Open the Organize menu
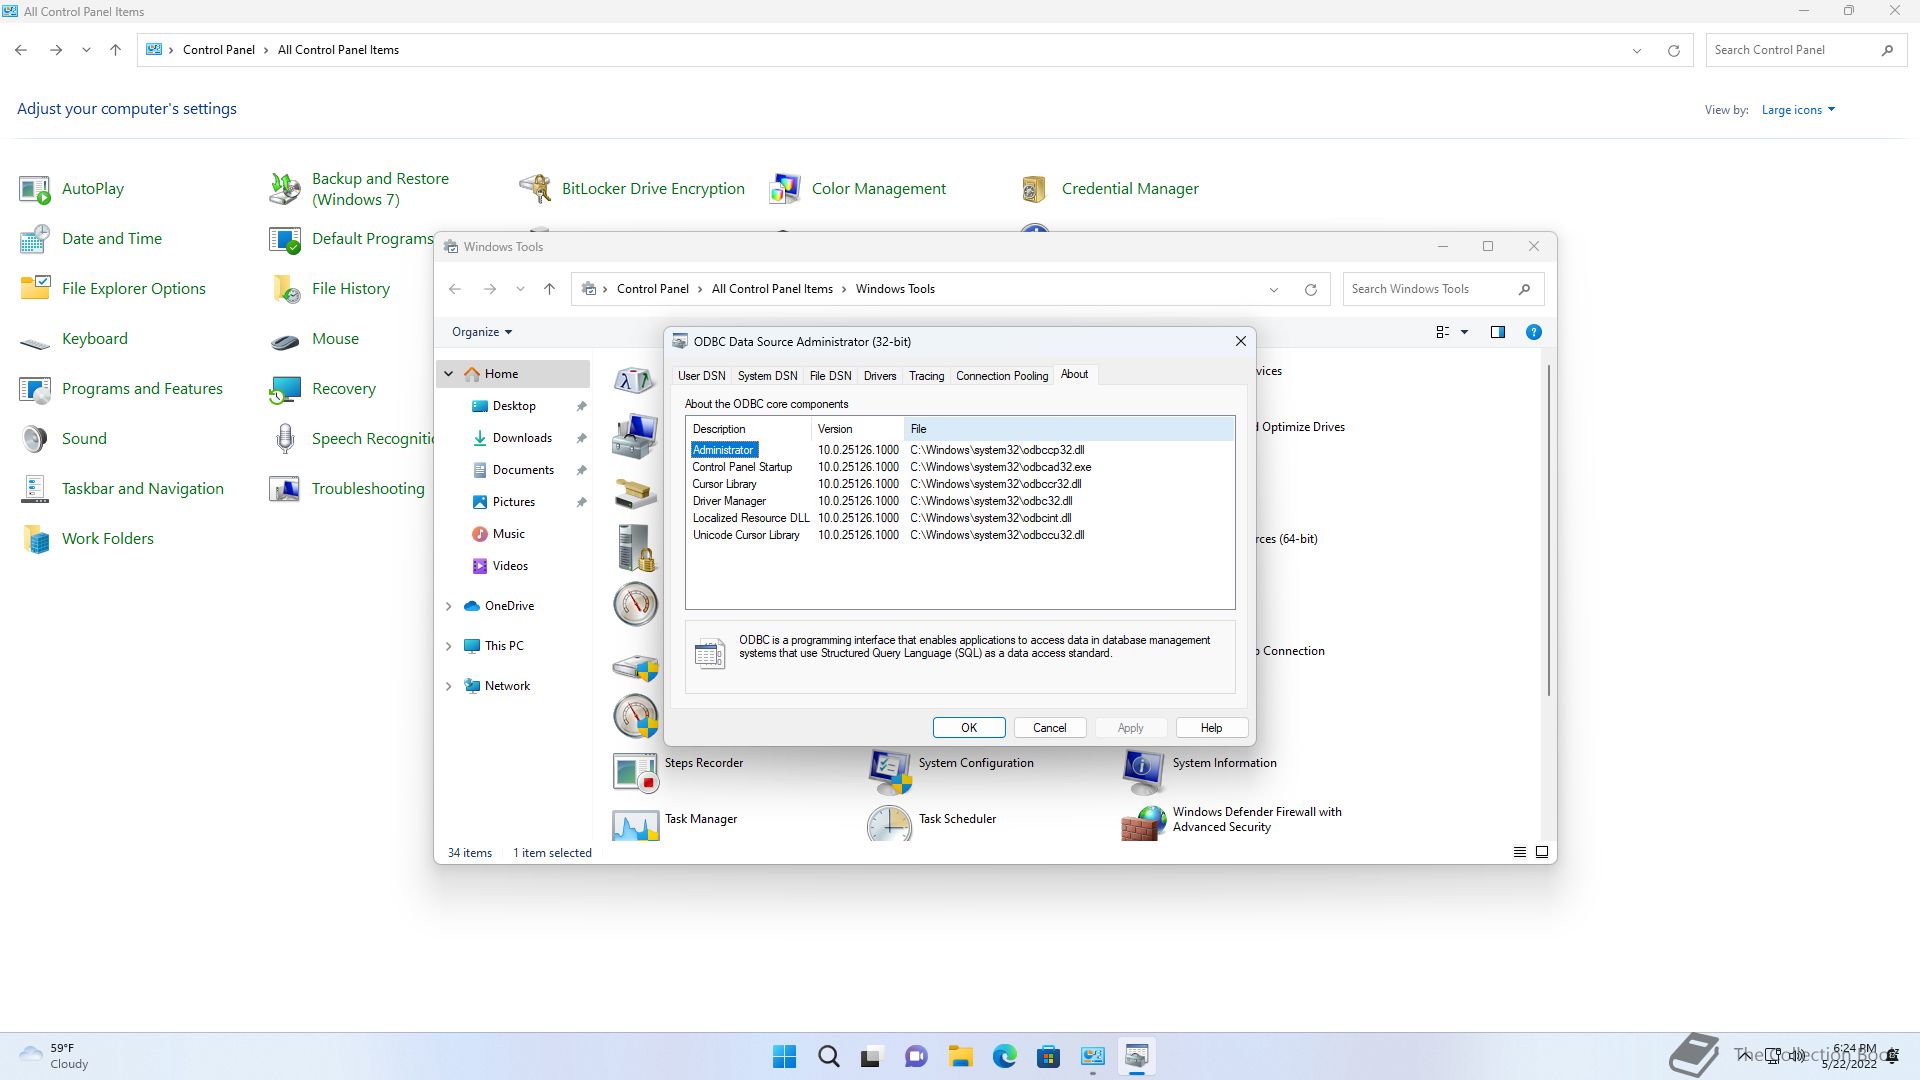 point(482,332)
